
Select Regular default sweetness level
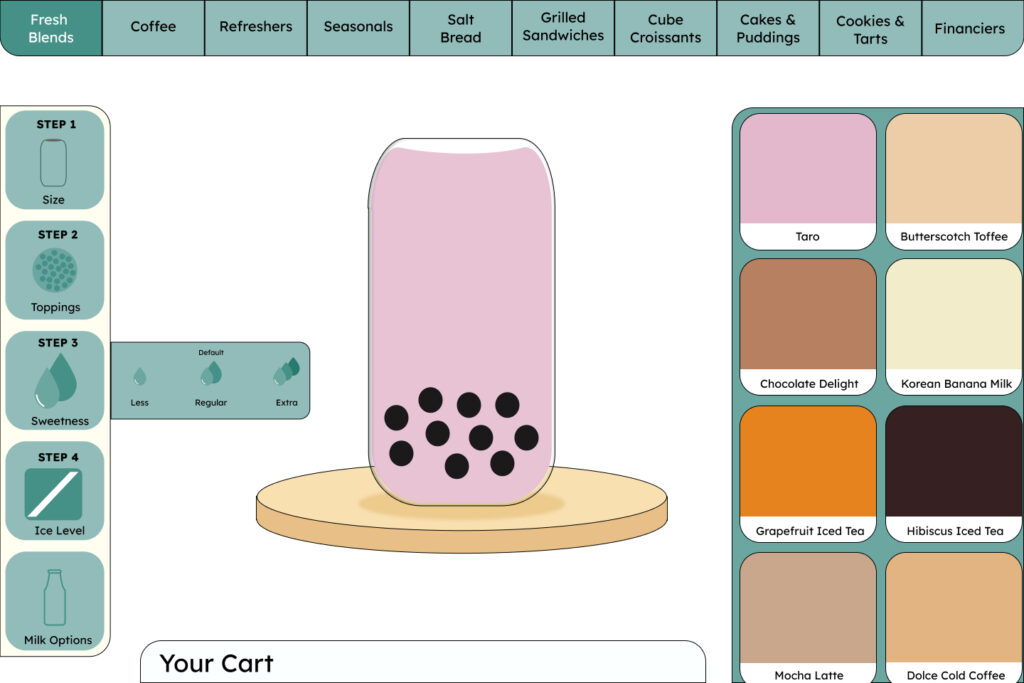pos(210,379)
